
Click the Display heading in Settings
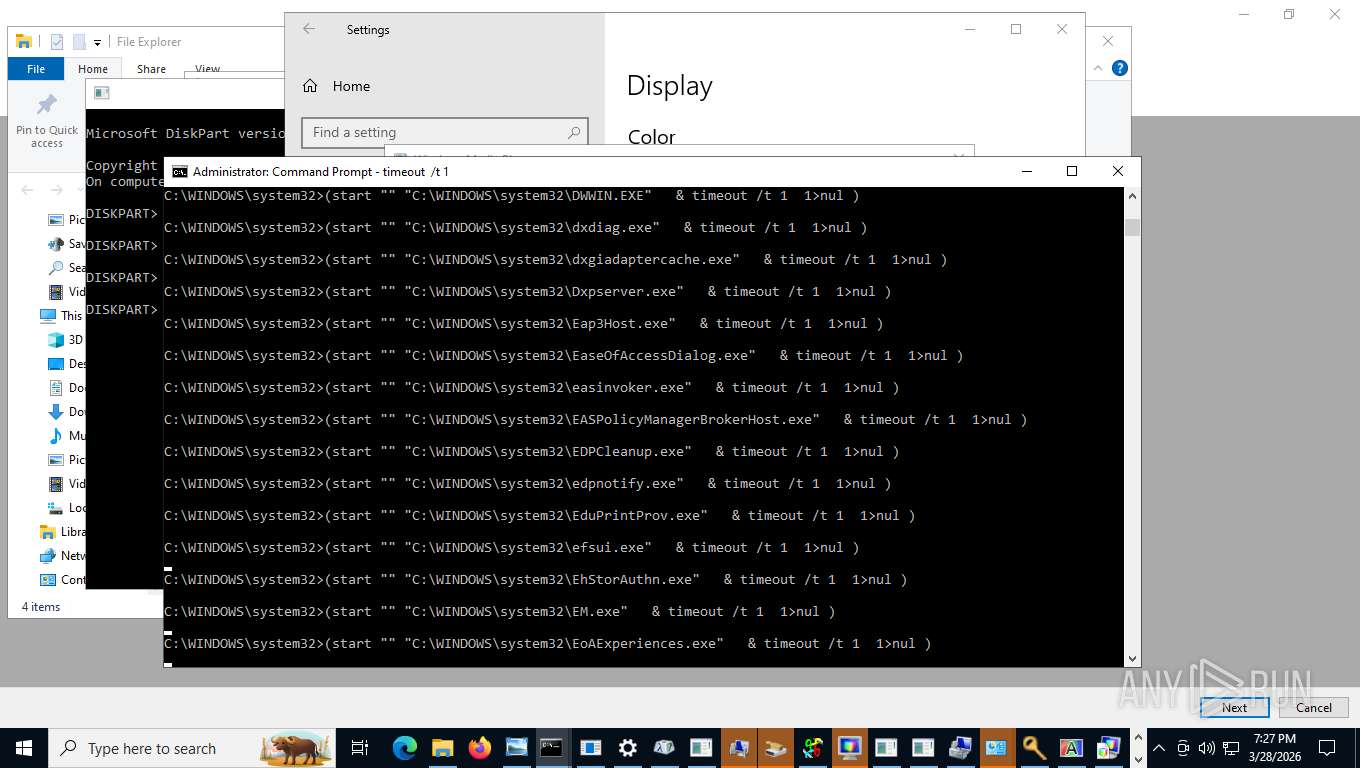[x=669, y=86]
